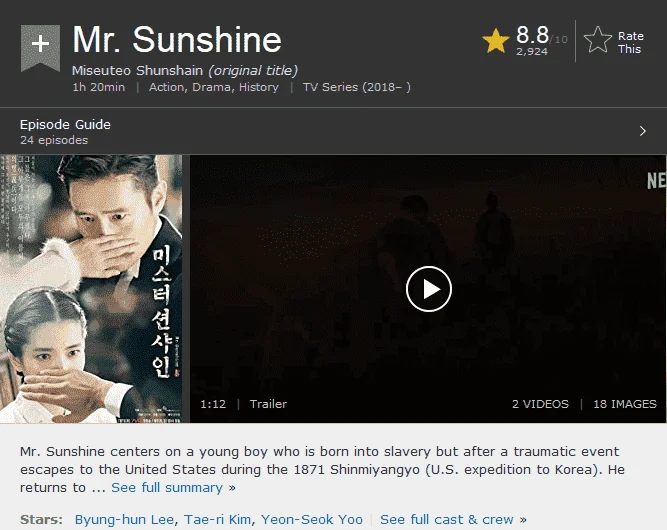View the 18 IMAGES gallery
Image resolution: width=667 pixels, height=530 pixels.
[x=625, y=404]
